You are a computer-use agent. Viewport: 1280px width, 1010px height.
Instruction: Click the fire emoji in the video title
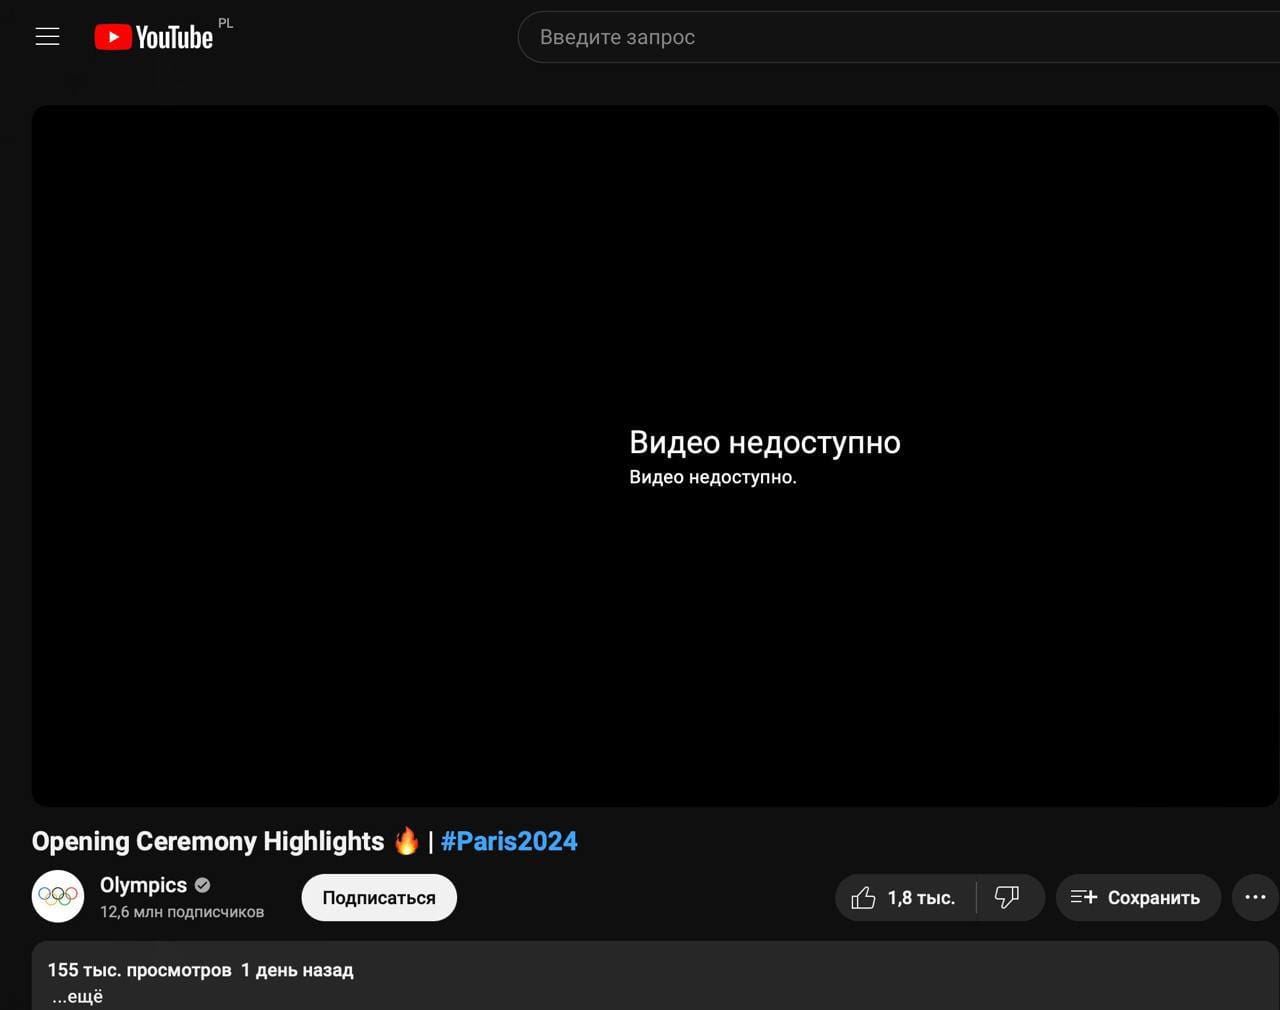pyautogui.click(x=406, y=841)
